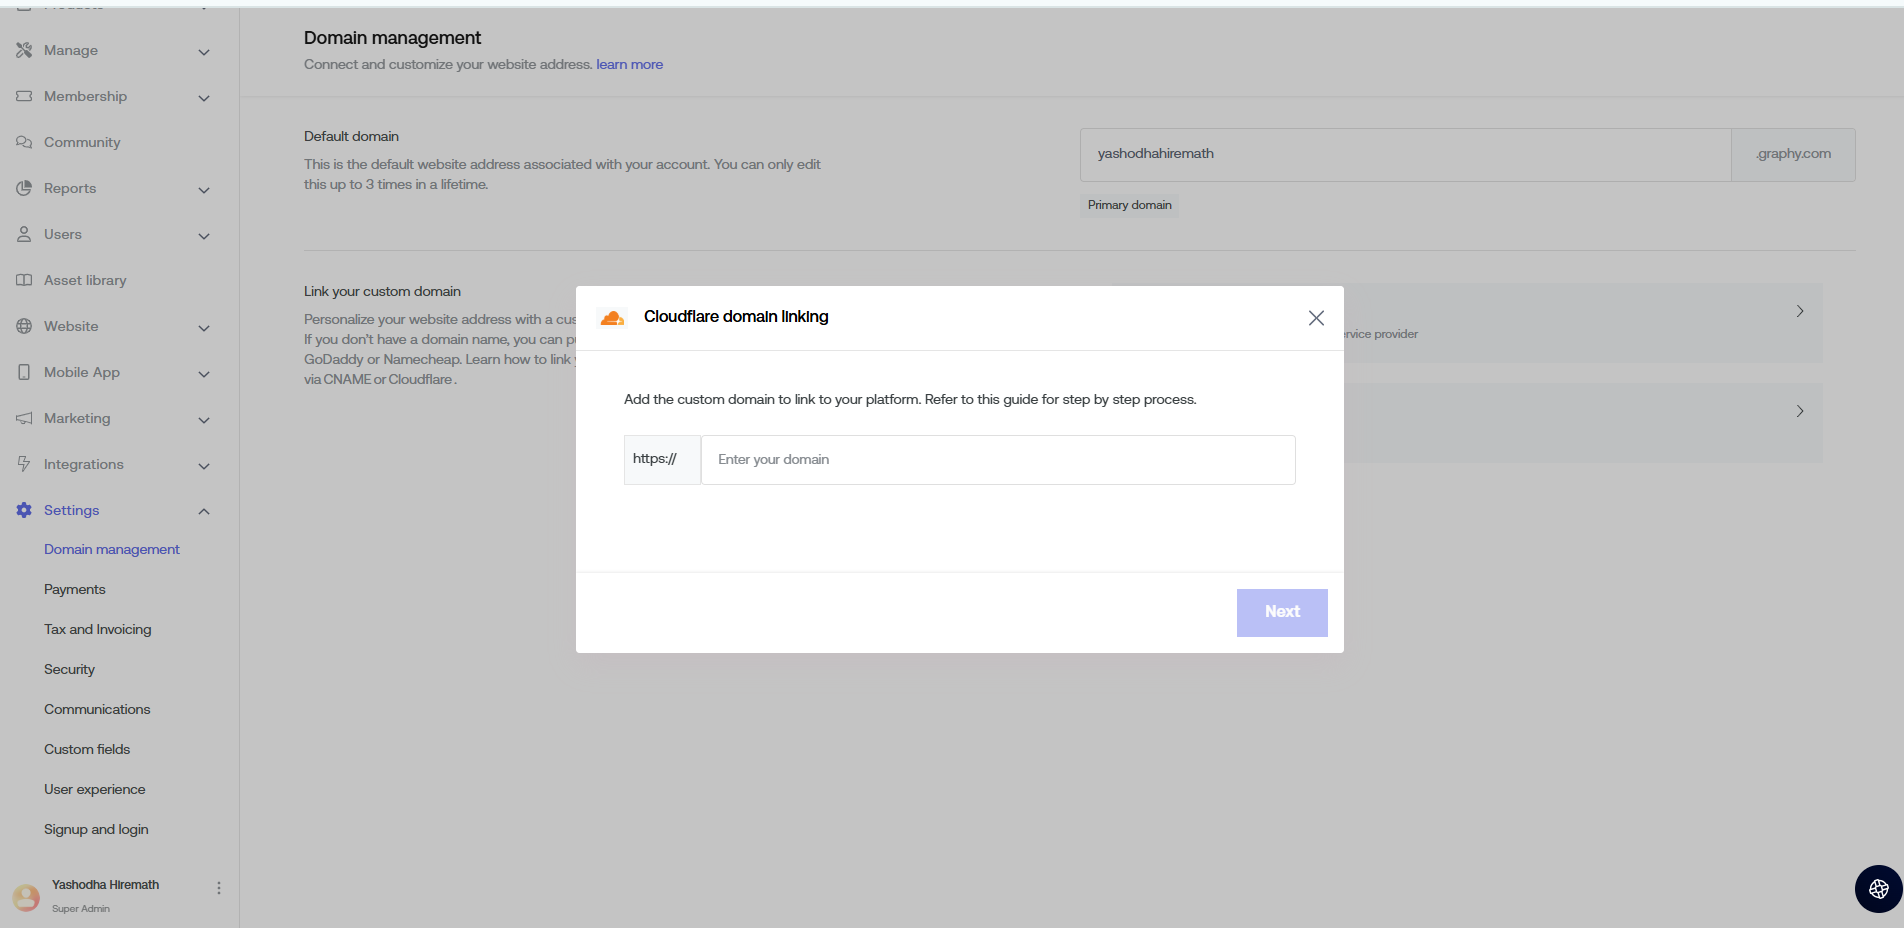The height and width of the screenshot is (928, 1904).
Task: Open the help widget in bottom-right corner
Action: tap(1878, 889)
